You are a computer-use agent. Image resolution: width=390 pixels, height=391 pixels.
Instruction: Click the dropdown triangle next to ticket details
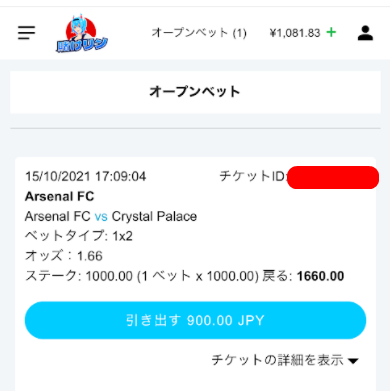point(353,361)
